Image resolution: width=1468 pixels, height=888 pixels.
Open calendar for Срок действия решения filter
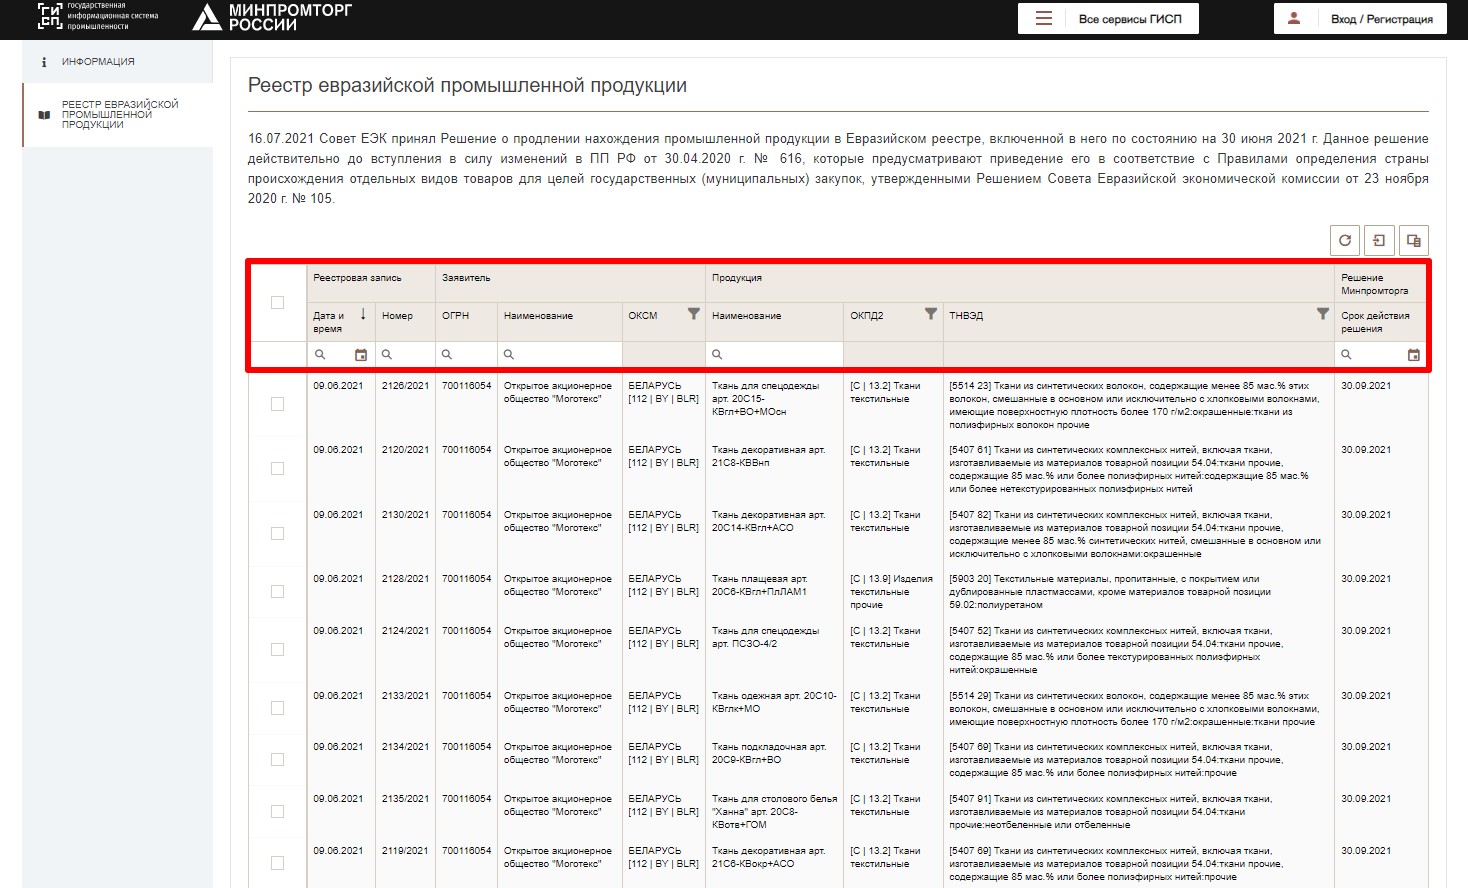1413,355
